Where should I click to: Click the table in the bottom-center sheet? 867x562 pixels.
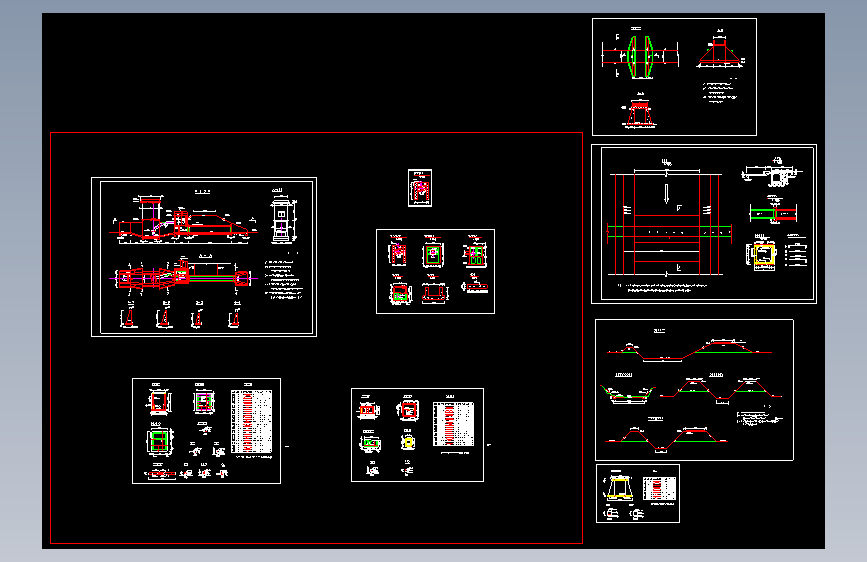click(x=453, y=424)
